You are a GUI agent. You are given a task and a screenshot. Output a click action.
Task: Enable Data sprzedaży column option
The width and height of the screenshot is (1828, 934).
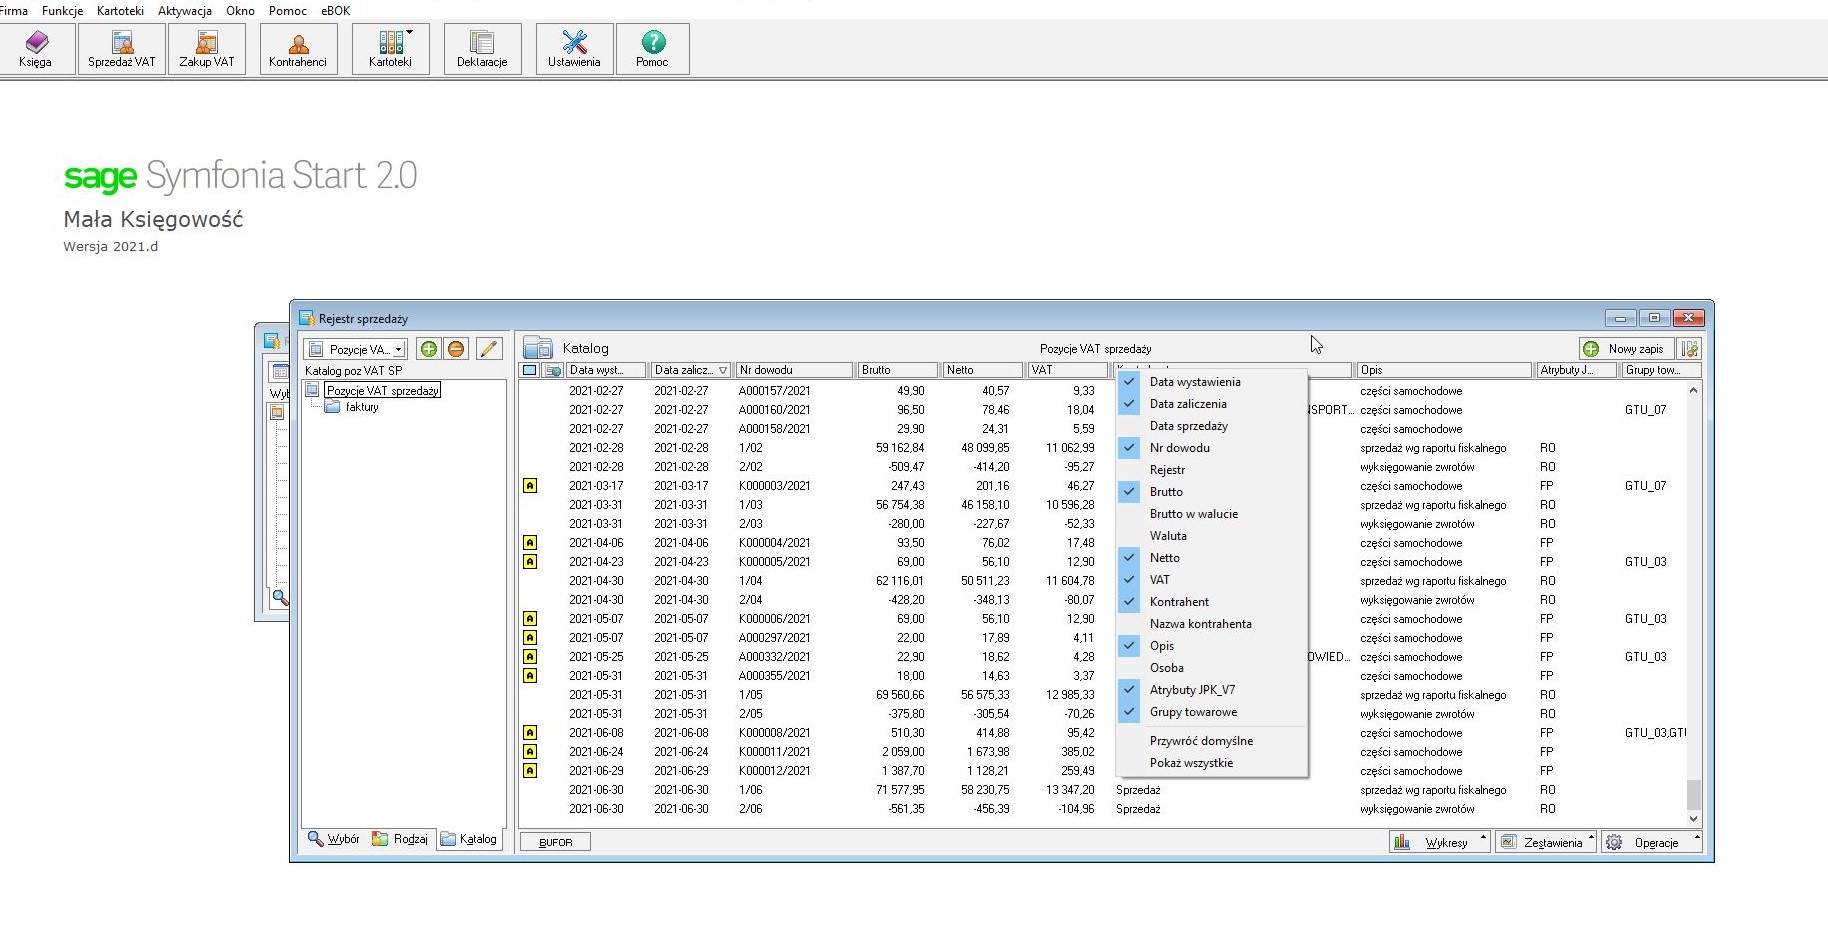1211,426
